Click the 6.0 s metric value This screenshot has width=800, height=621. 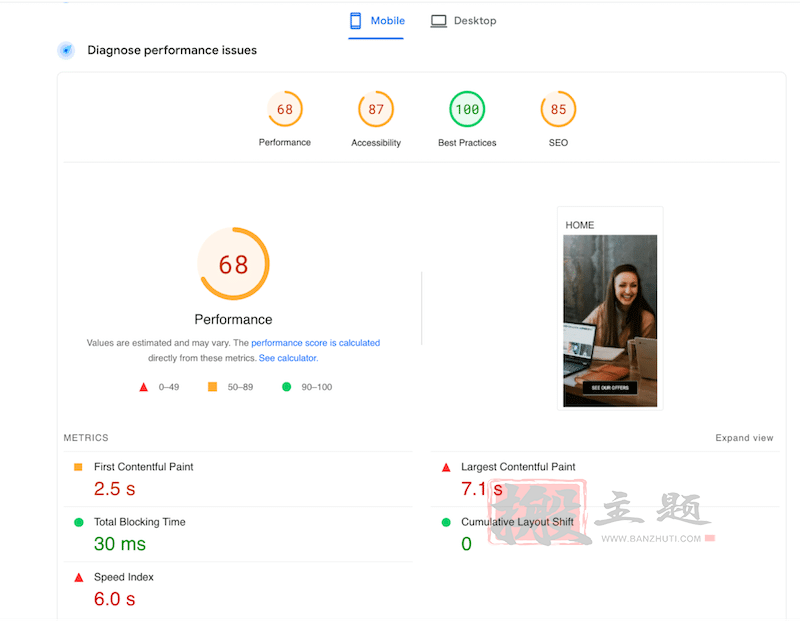pos(114,599)
